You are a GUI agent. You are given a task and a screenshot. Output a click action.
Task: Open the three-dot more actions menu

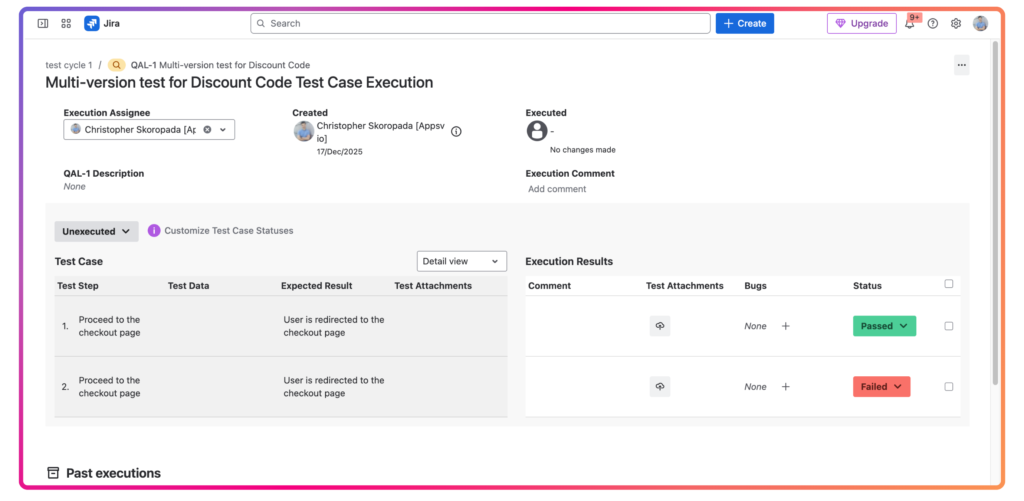[961, 65]
